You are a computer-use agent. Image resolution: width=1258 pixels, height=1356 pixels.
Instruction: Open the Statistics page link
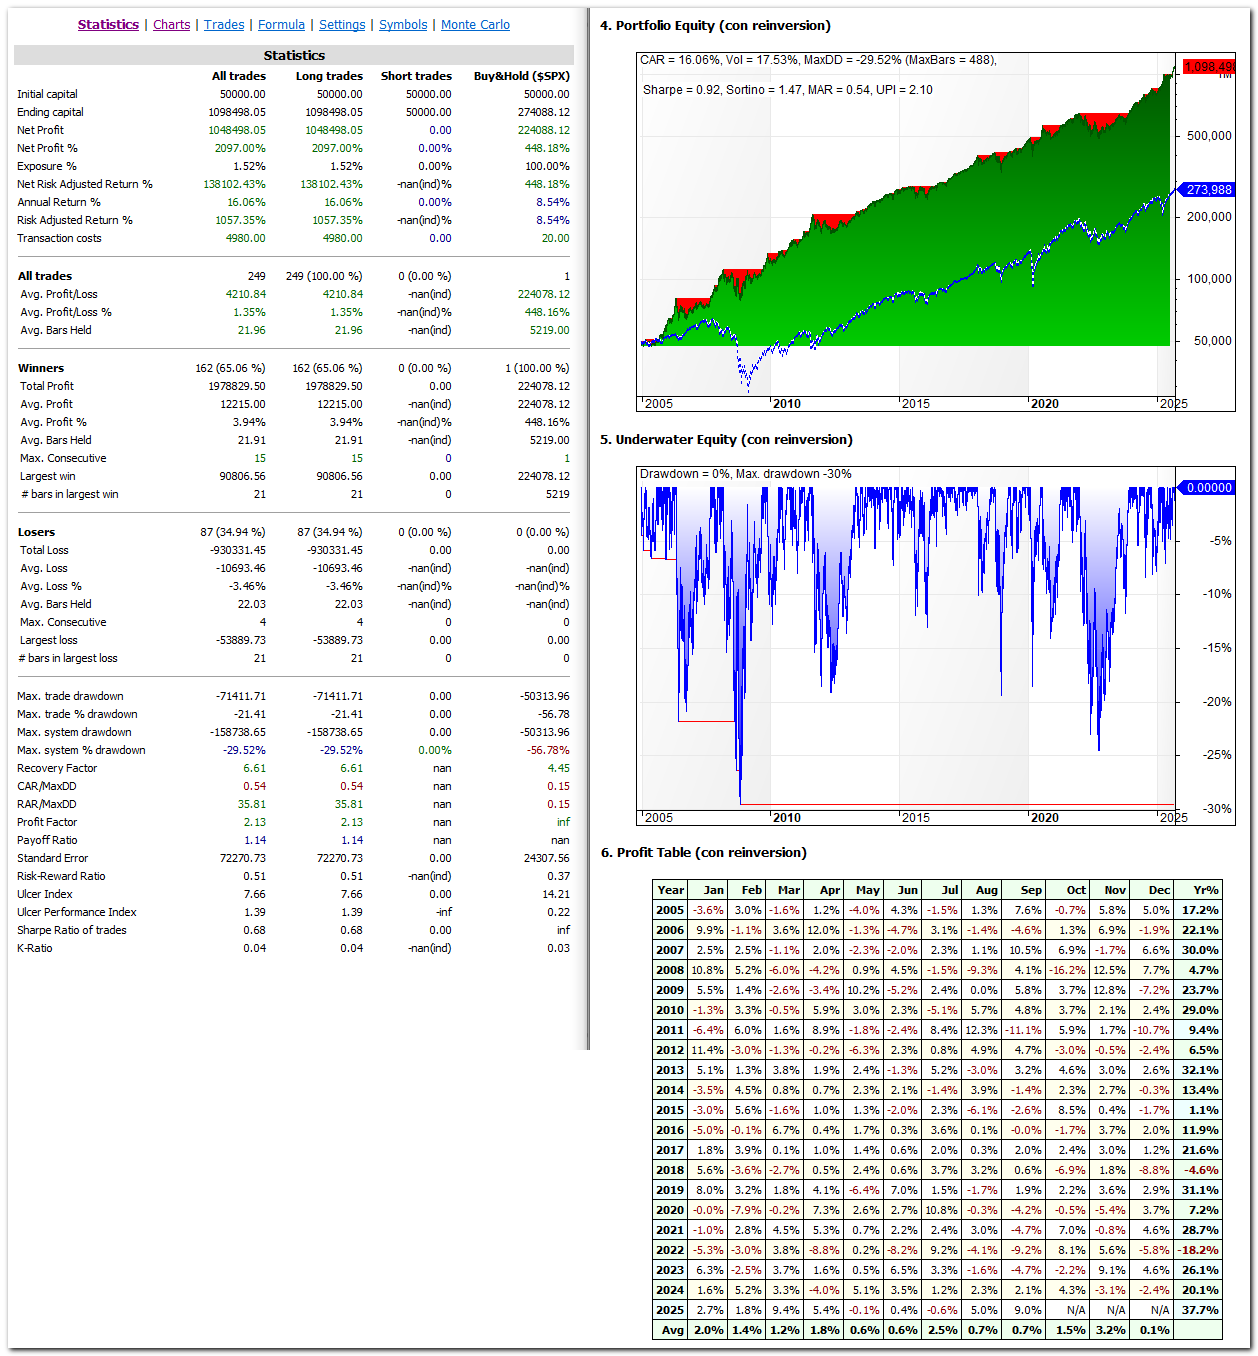pyautogui.click(x=108, y=25)
